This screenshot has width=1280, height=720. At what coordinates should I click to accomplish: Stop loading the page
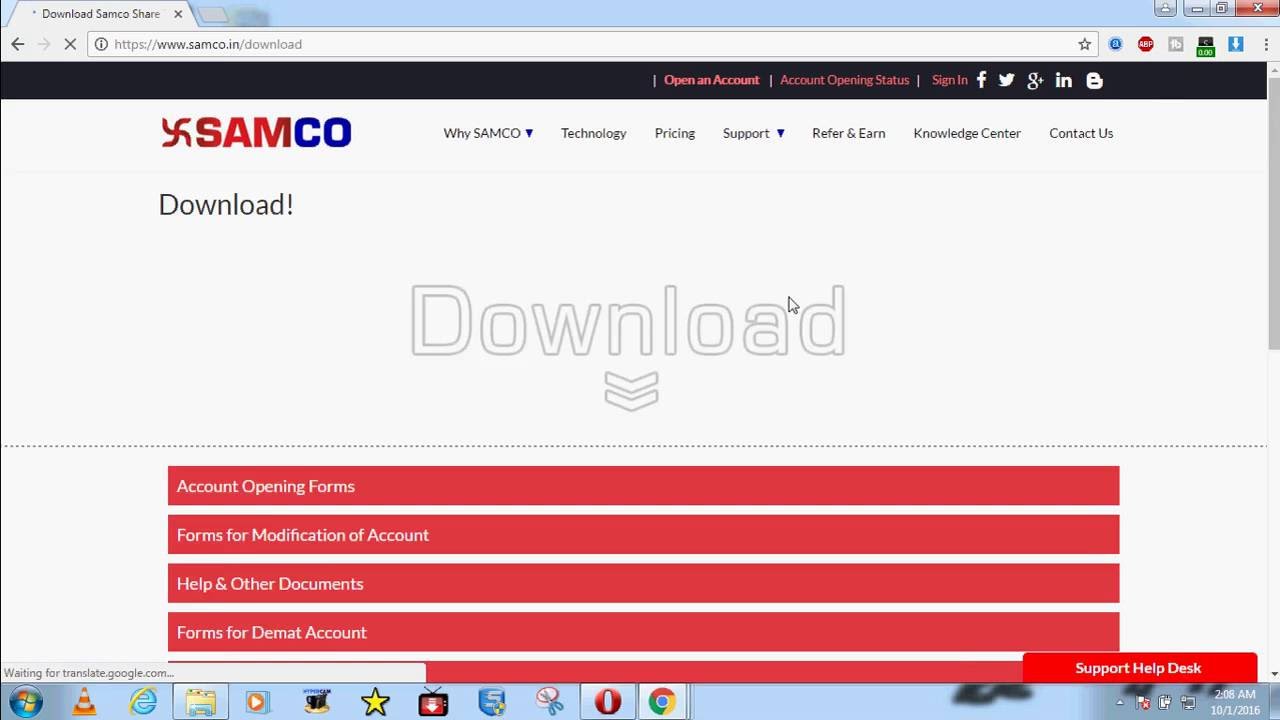(70, 44)
